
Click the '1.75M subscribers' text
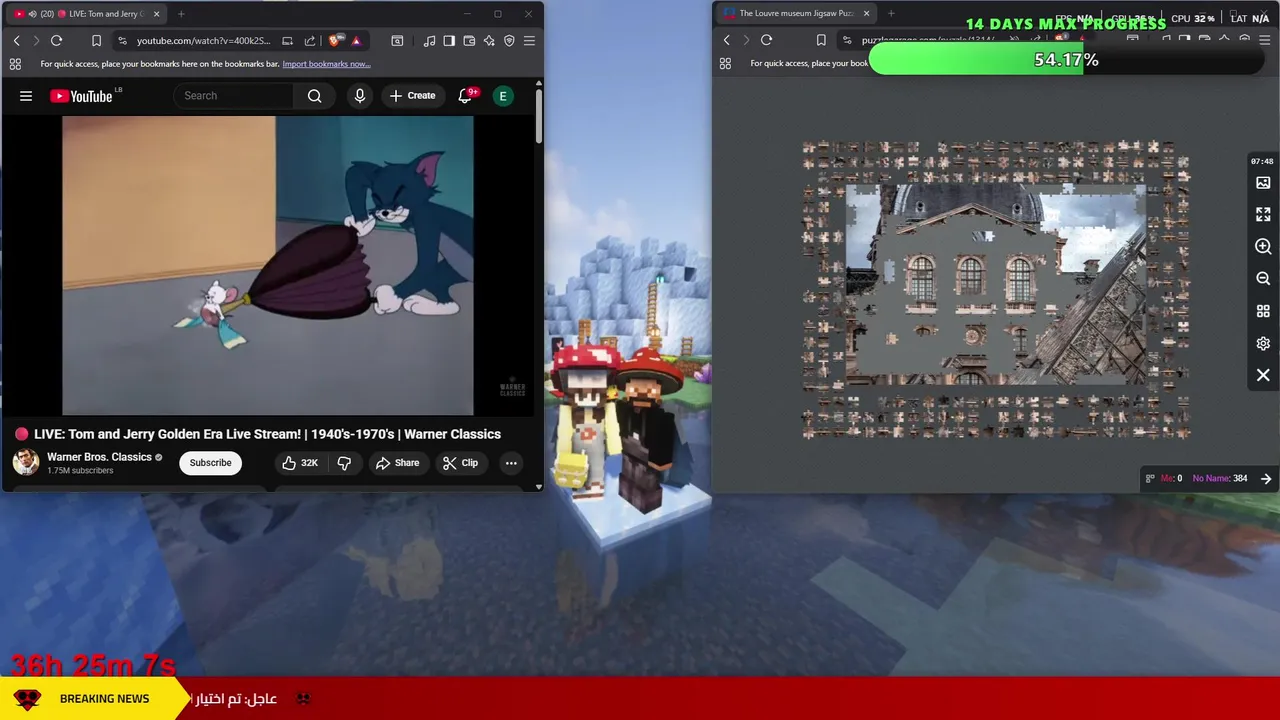pos(80,471)
